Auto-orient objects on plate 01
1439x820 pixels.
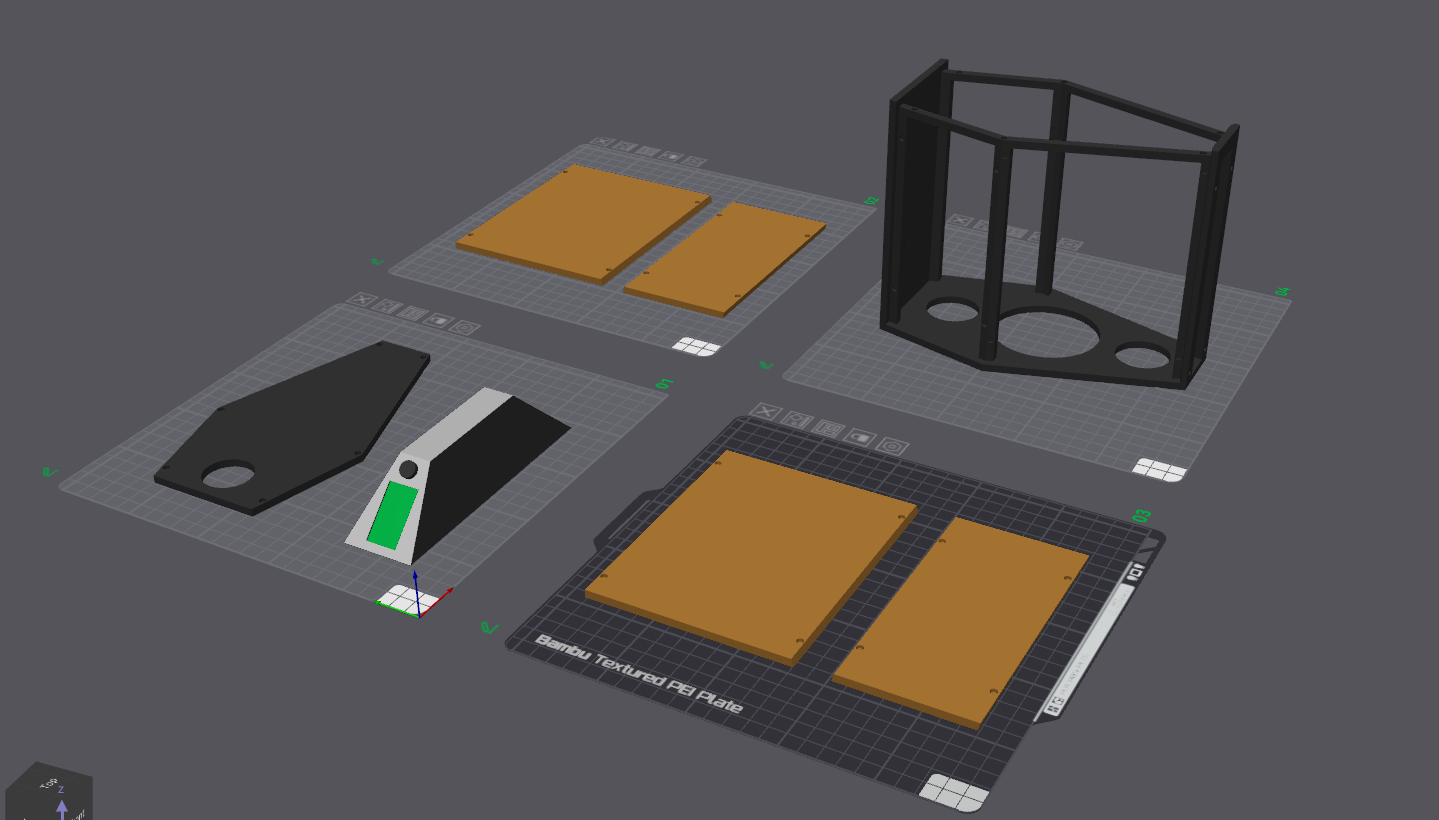click(x=388, y=307)
